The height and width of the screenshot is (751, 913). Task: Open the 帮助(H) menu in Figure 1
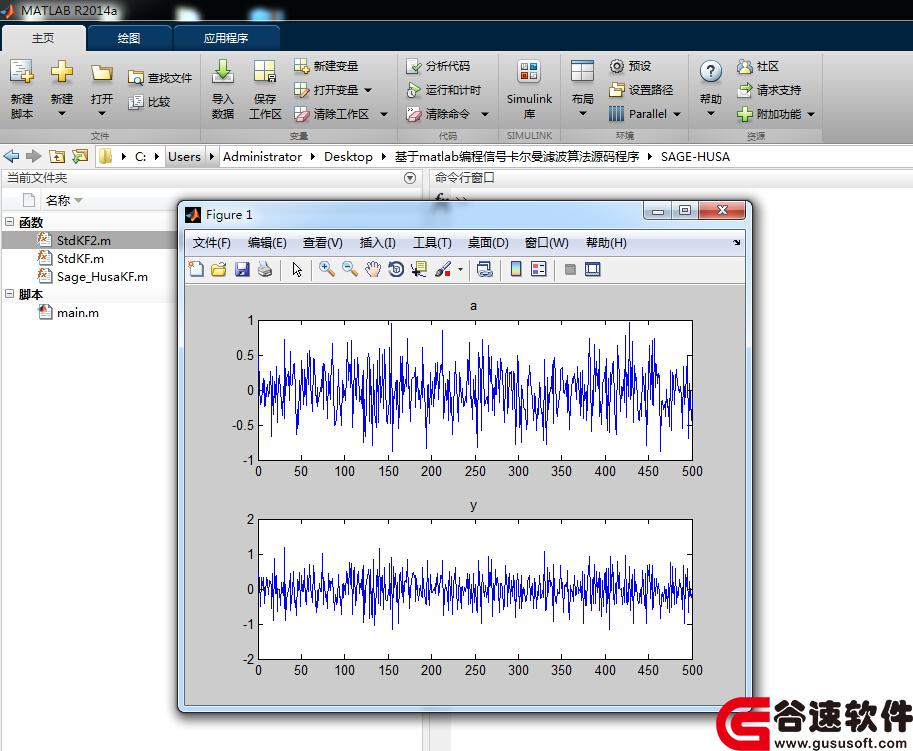point(606,243)
